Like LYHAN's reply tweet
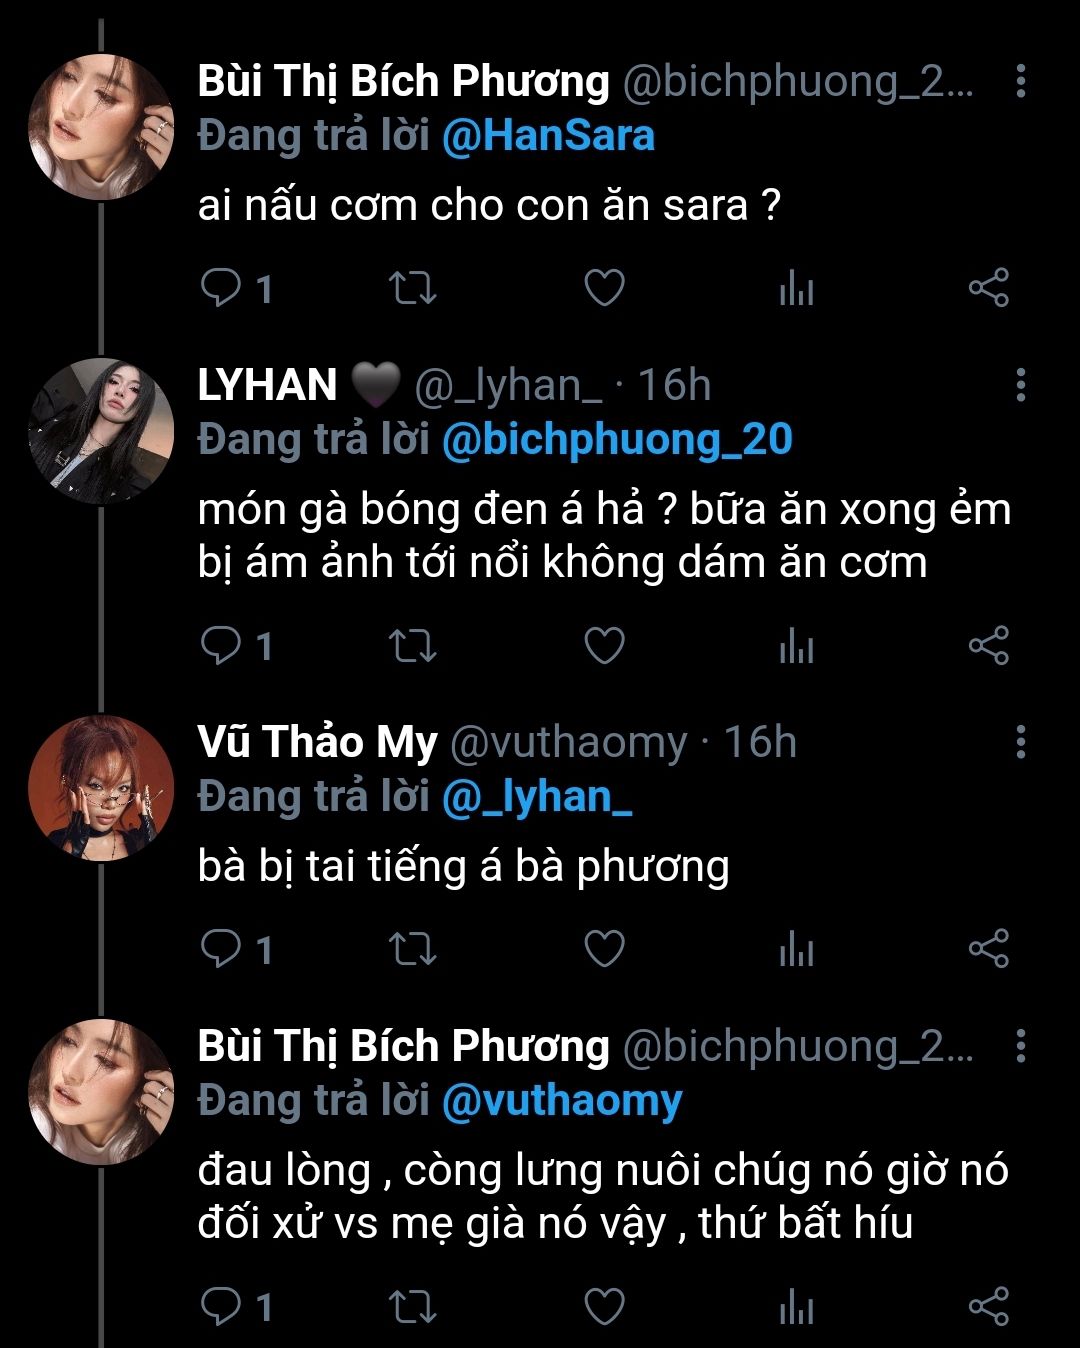Image resolution: width=1080 pixels, height=1348 pixels. pyautogui.click(x=604, y=646)
